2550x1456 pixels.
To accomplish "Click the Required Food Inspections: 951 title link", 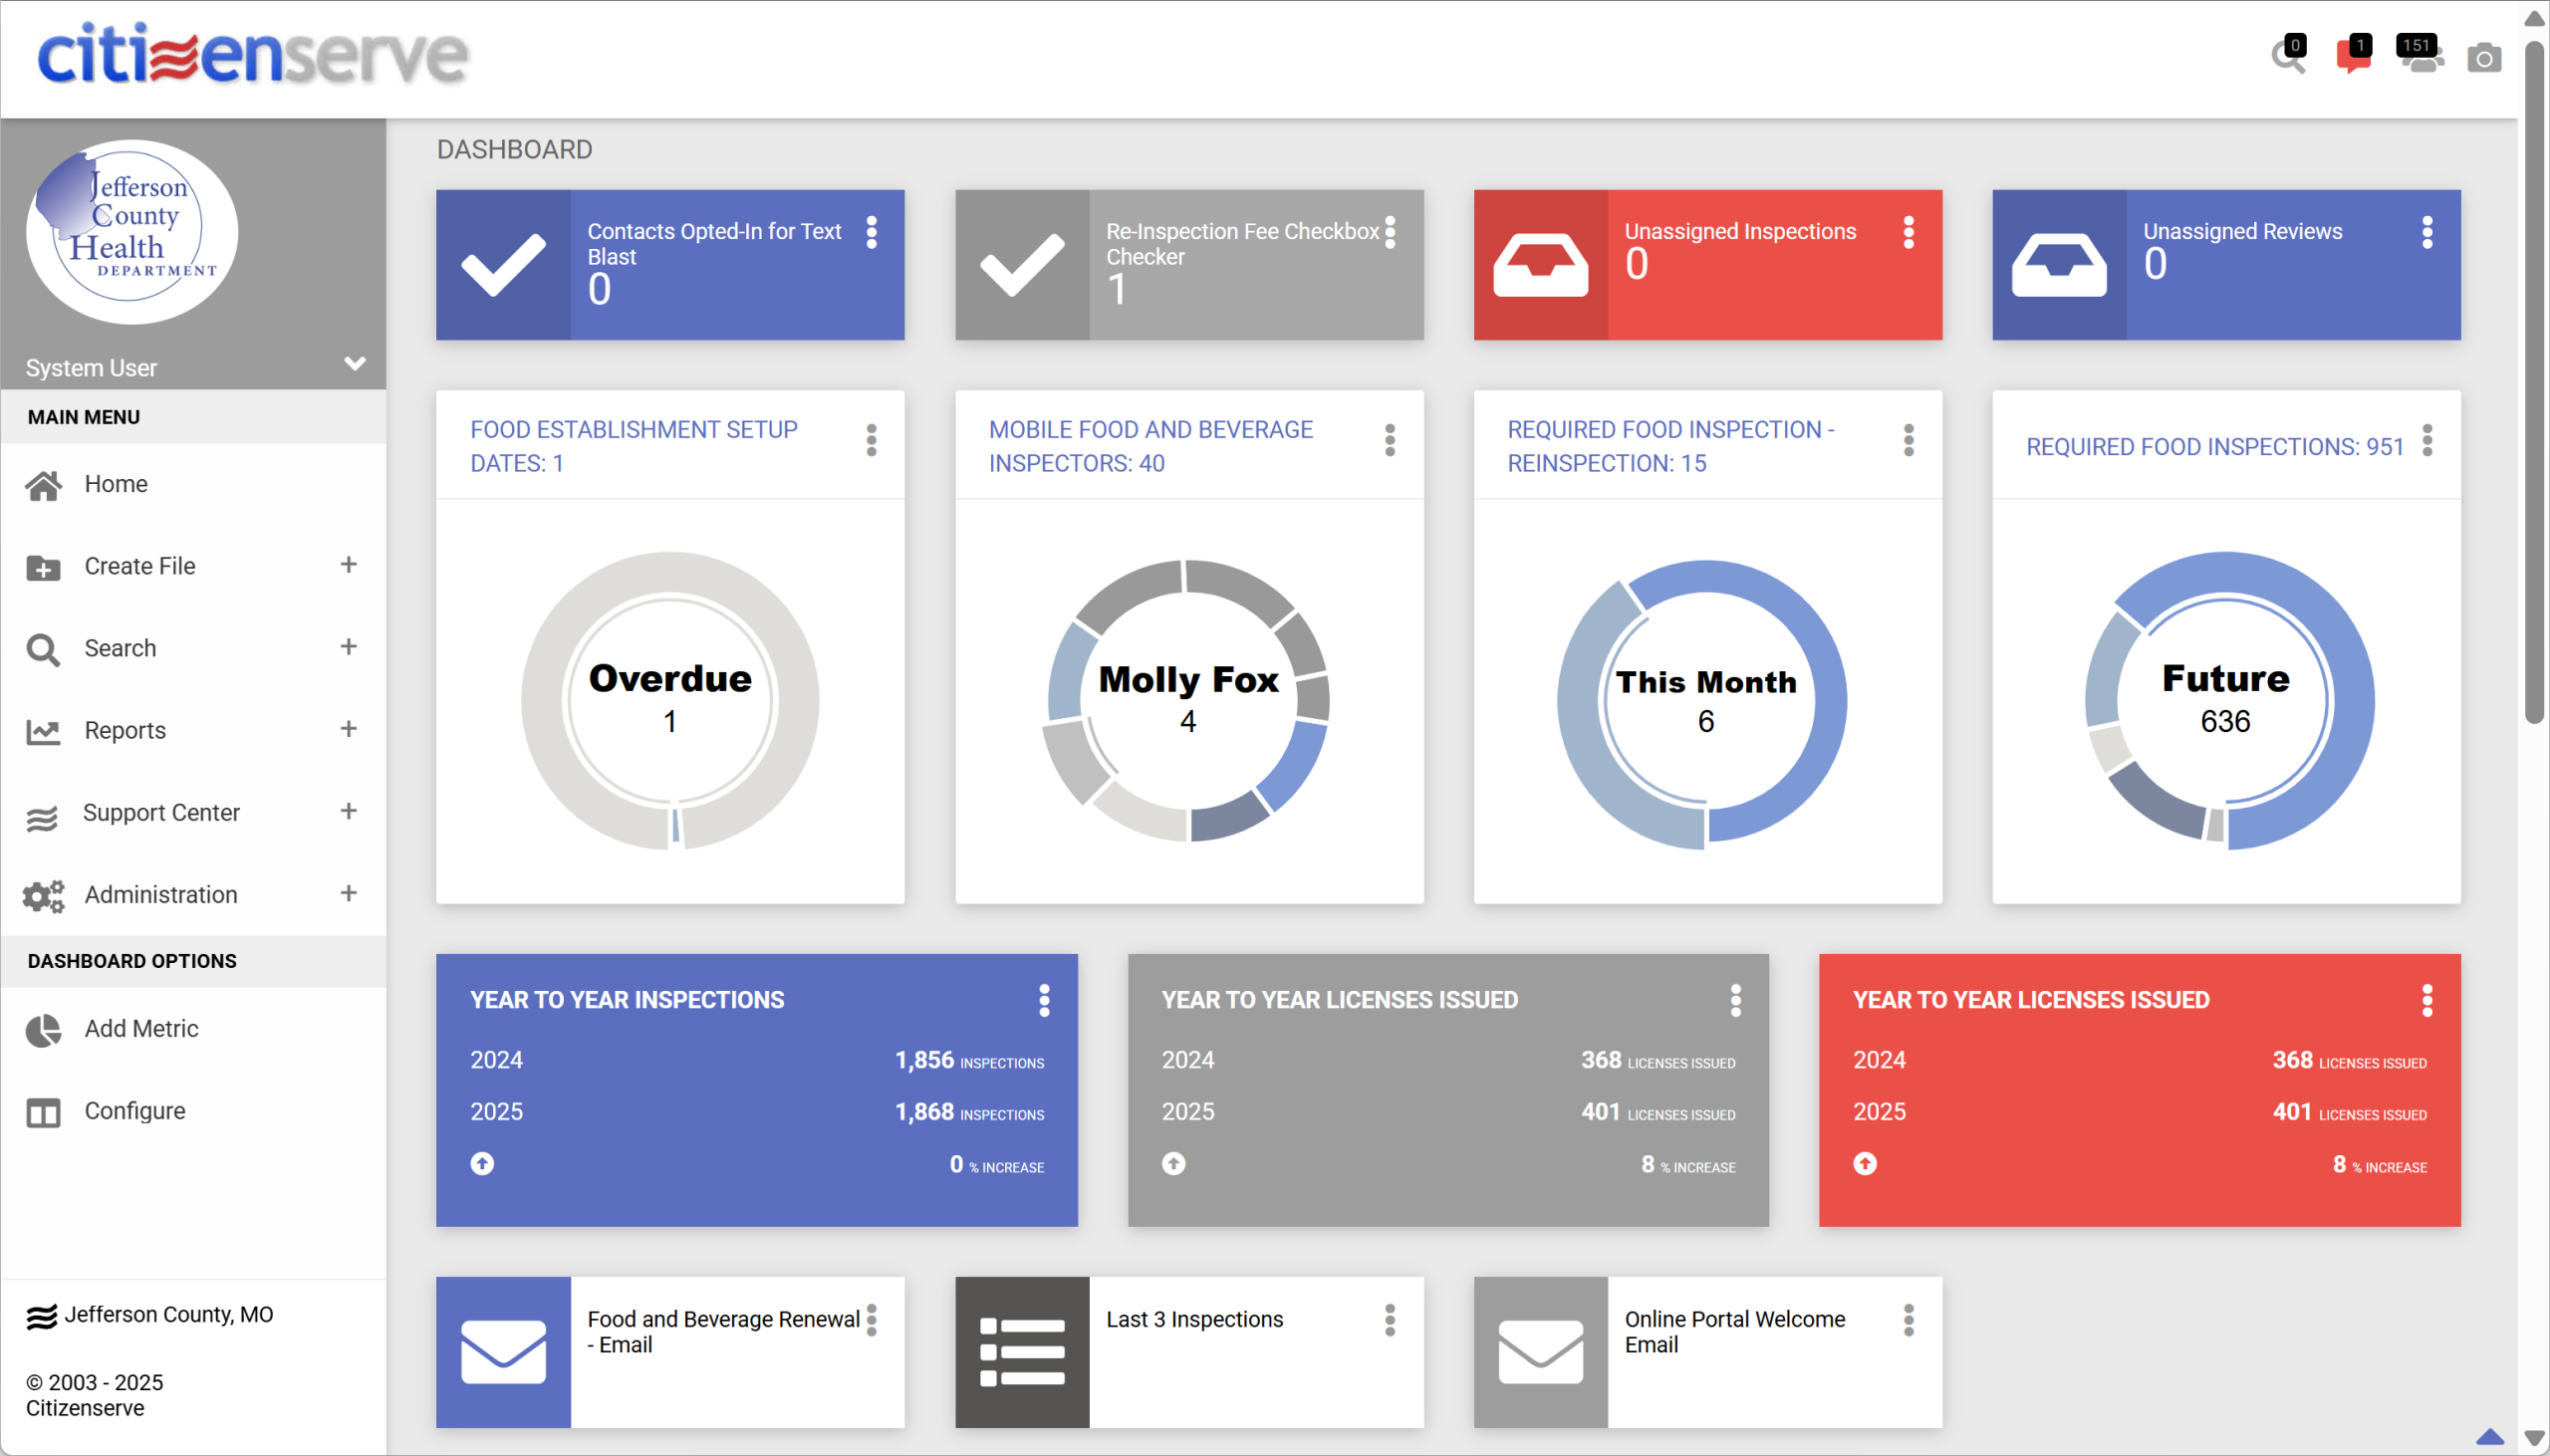I will pyautogui.click(x=2214, y=447).
